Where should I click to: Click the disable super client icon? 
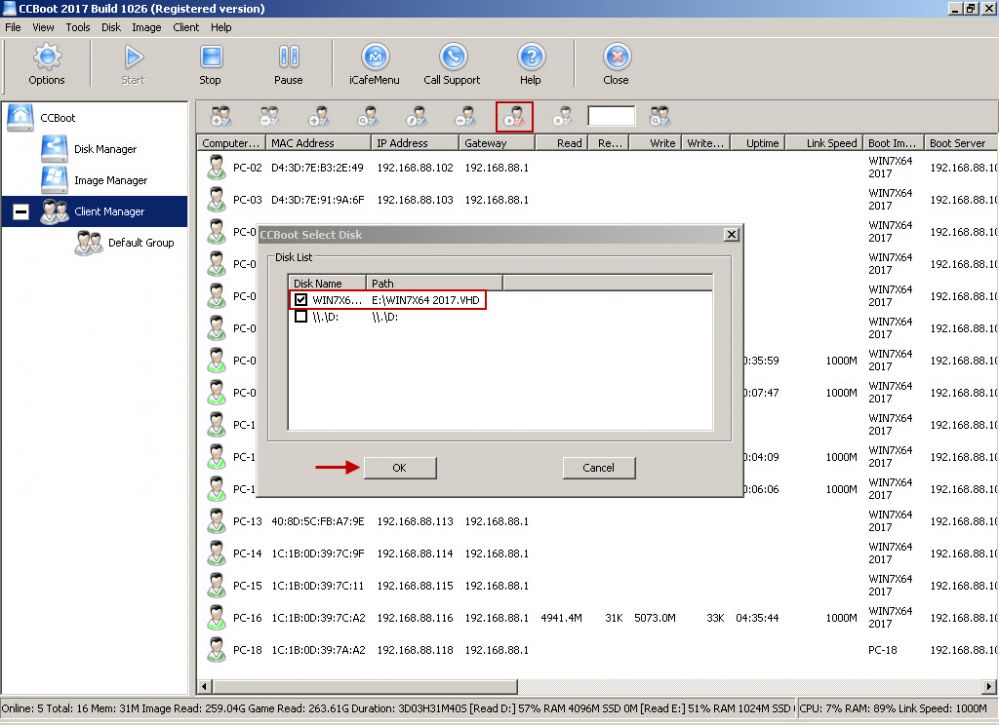(563, 117)
